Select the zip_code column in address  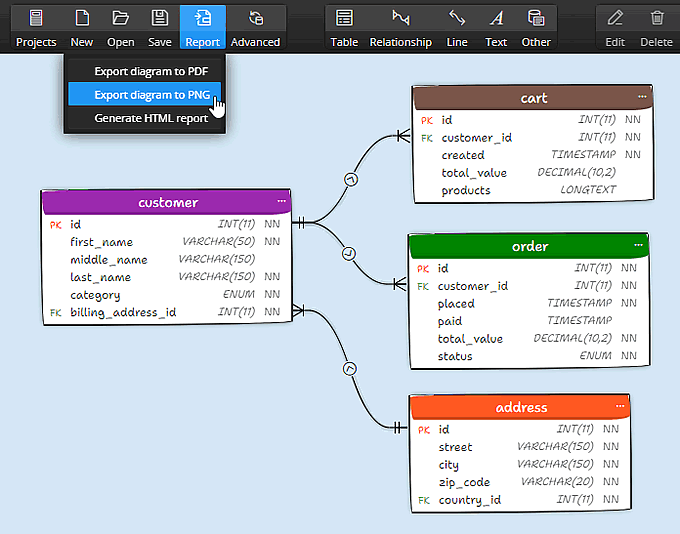click(520, 482)
